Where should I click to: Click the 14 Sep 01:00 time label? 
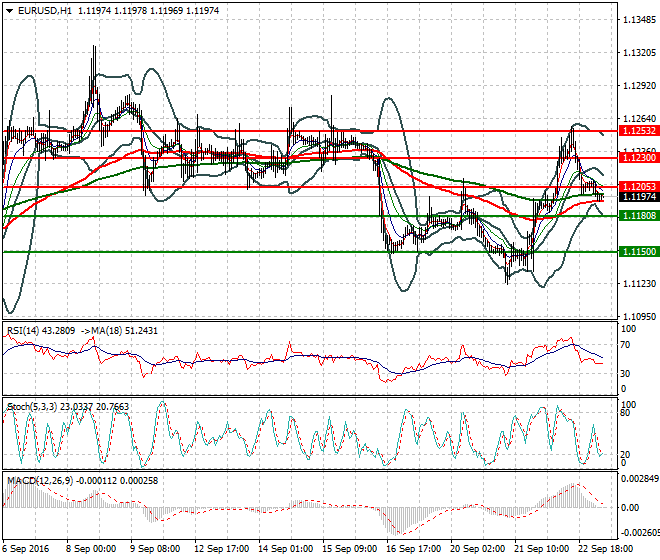click(x=285, y=549)
